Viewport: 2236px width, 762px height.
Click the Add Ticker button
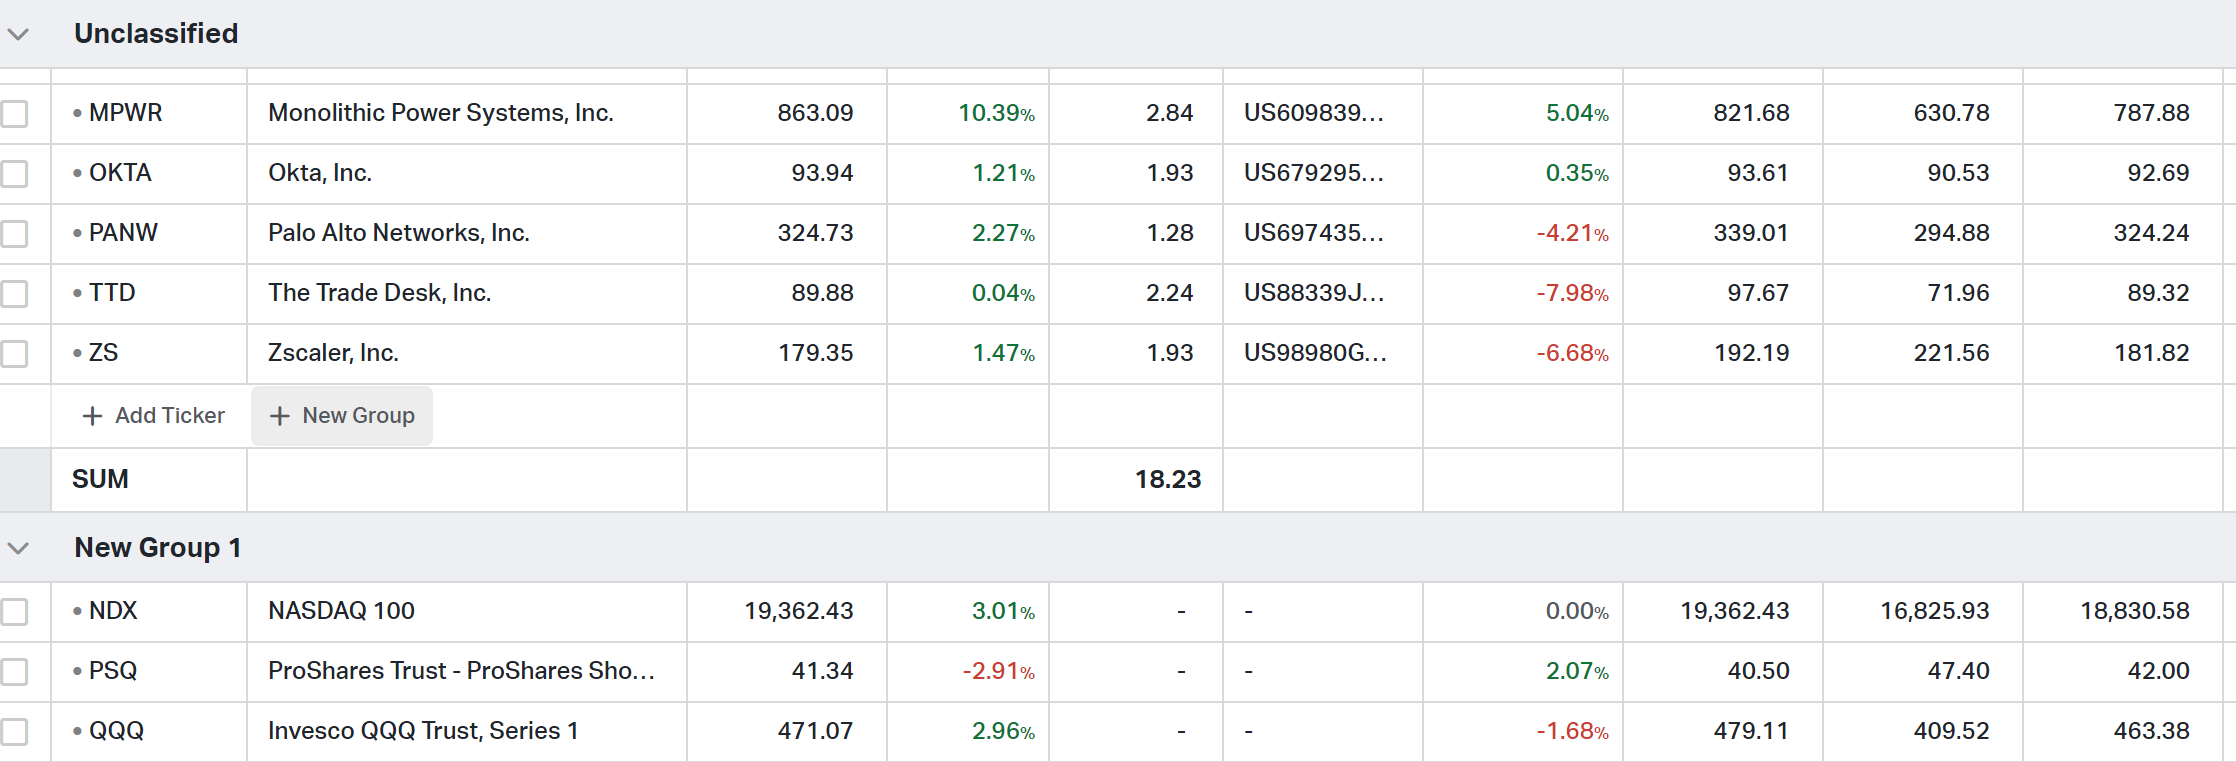pos(153,415)
